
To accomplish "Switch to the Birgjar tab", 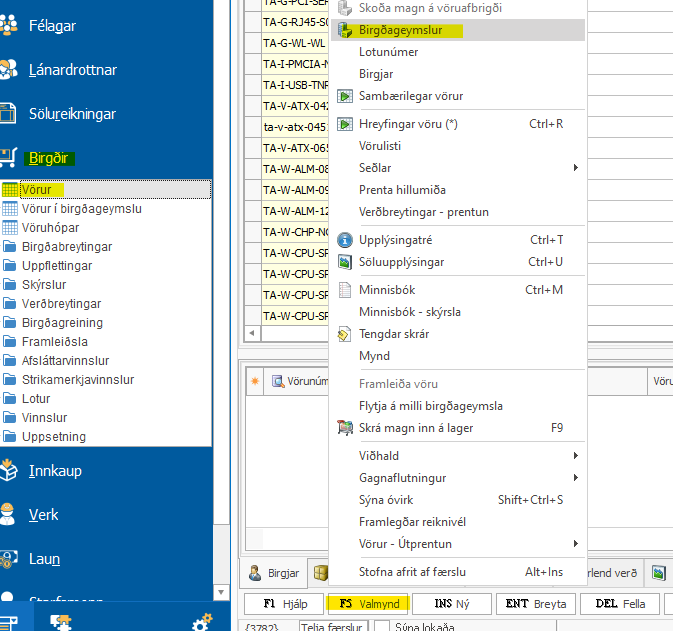I will point(273,573).
